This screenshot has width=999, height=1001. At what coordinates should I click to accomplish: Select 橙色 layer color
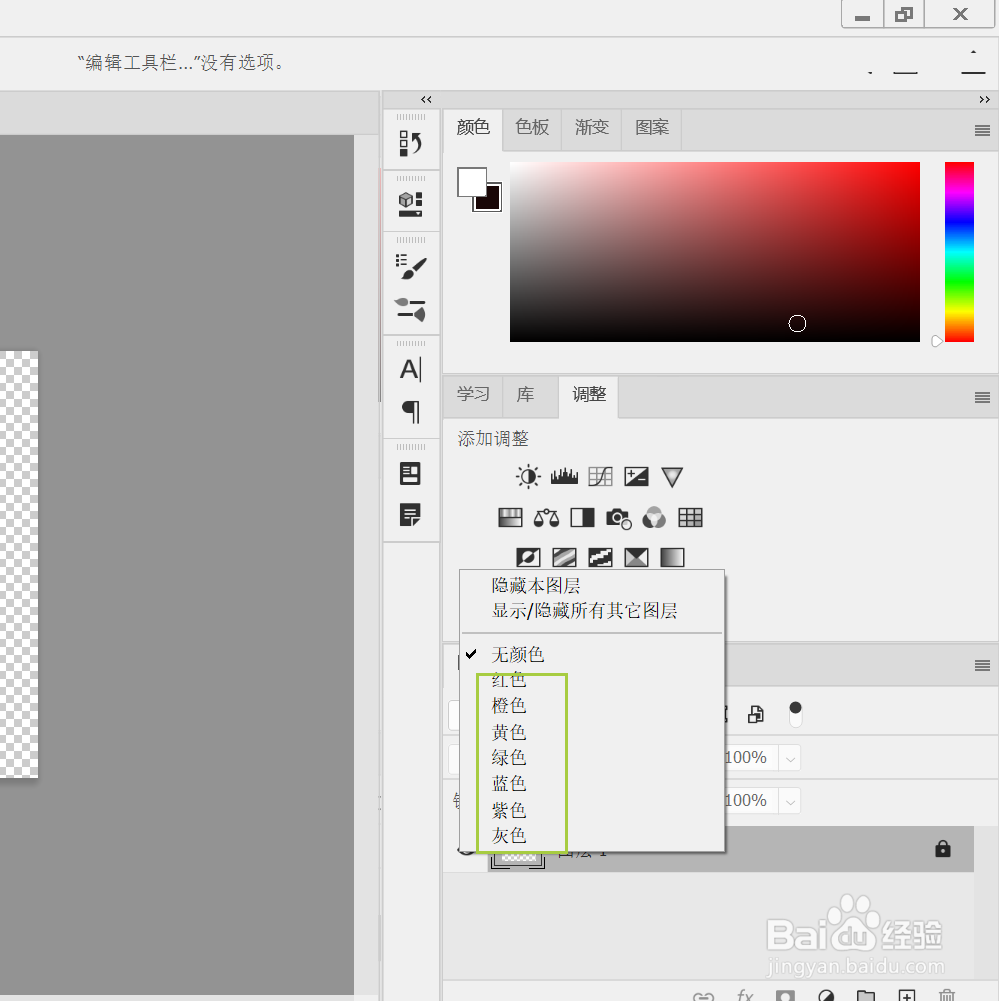tap(592, 705)
